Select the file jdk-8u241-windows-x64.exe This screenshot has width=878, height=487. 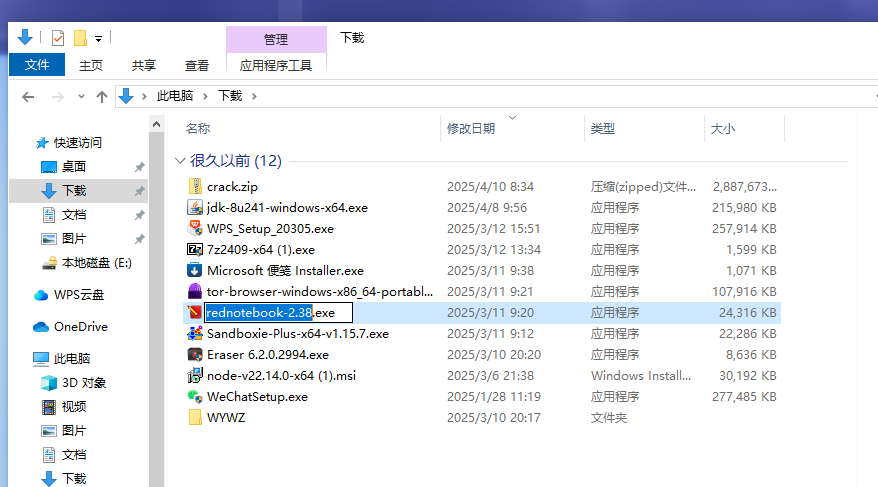pyautogui.click(x=287, y=208)
